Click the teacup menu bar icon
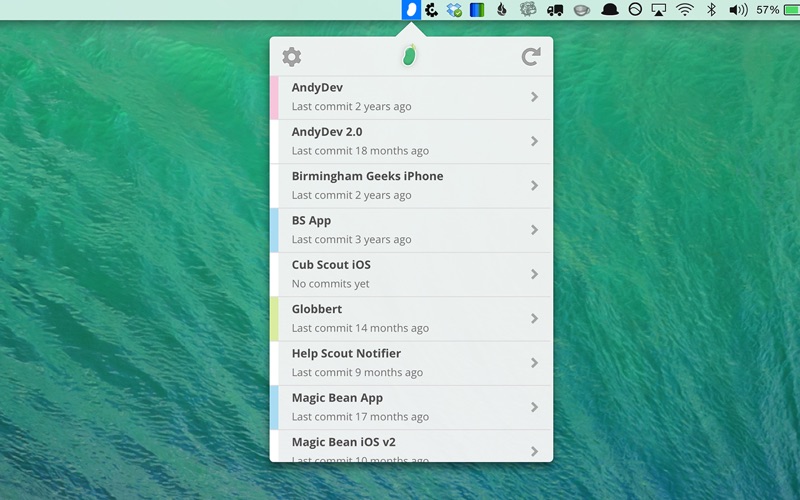This screenshot has width=800, height=500. pos(582,10)
